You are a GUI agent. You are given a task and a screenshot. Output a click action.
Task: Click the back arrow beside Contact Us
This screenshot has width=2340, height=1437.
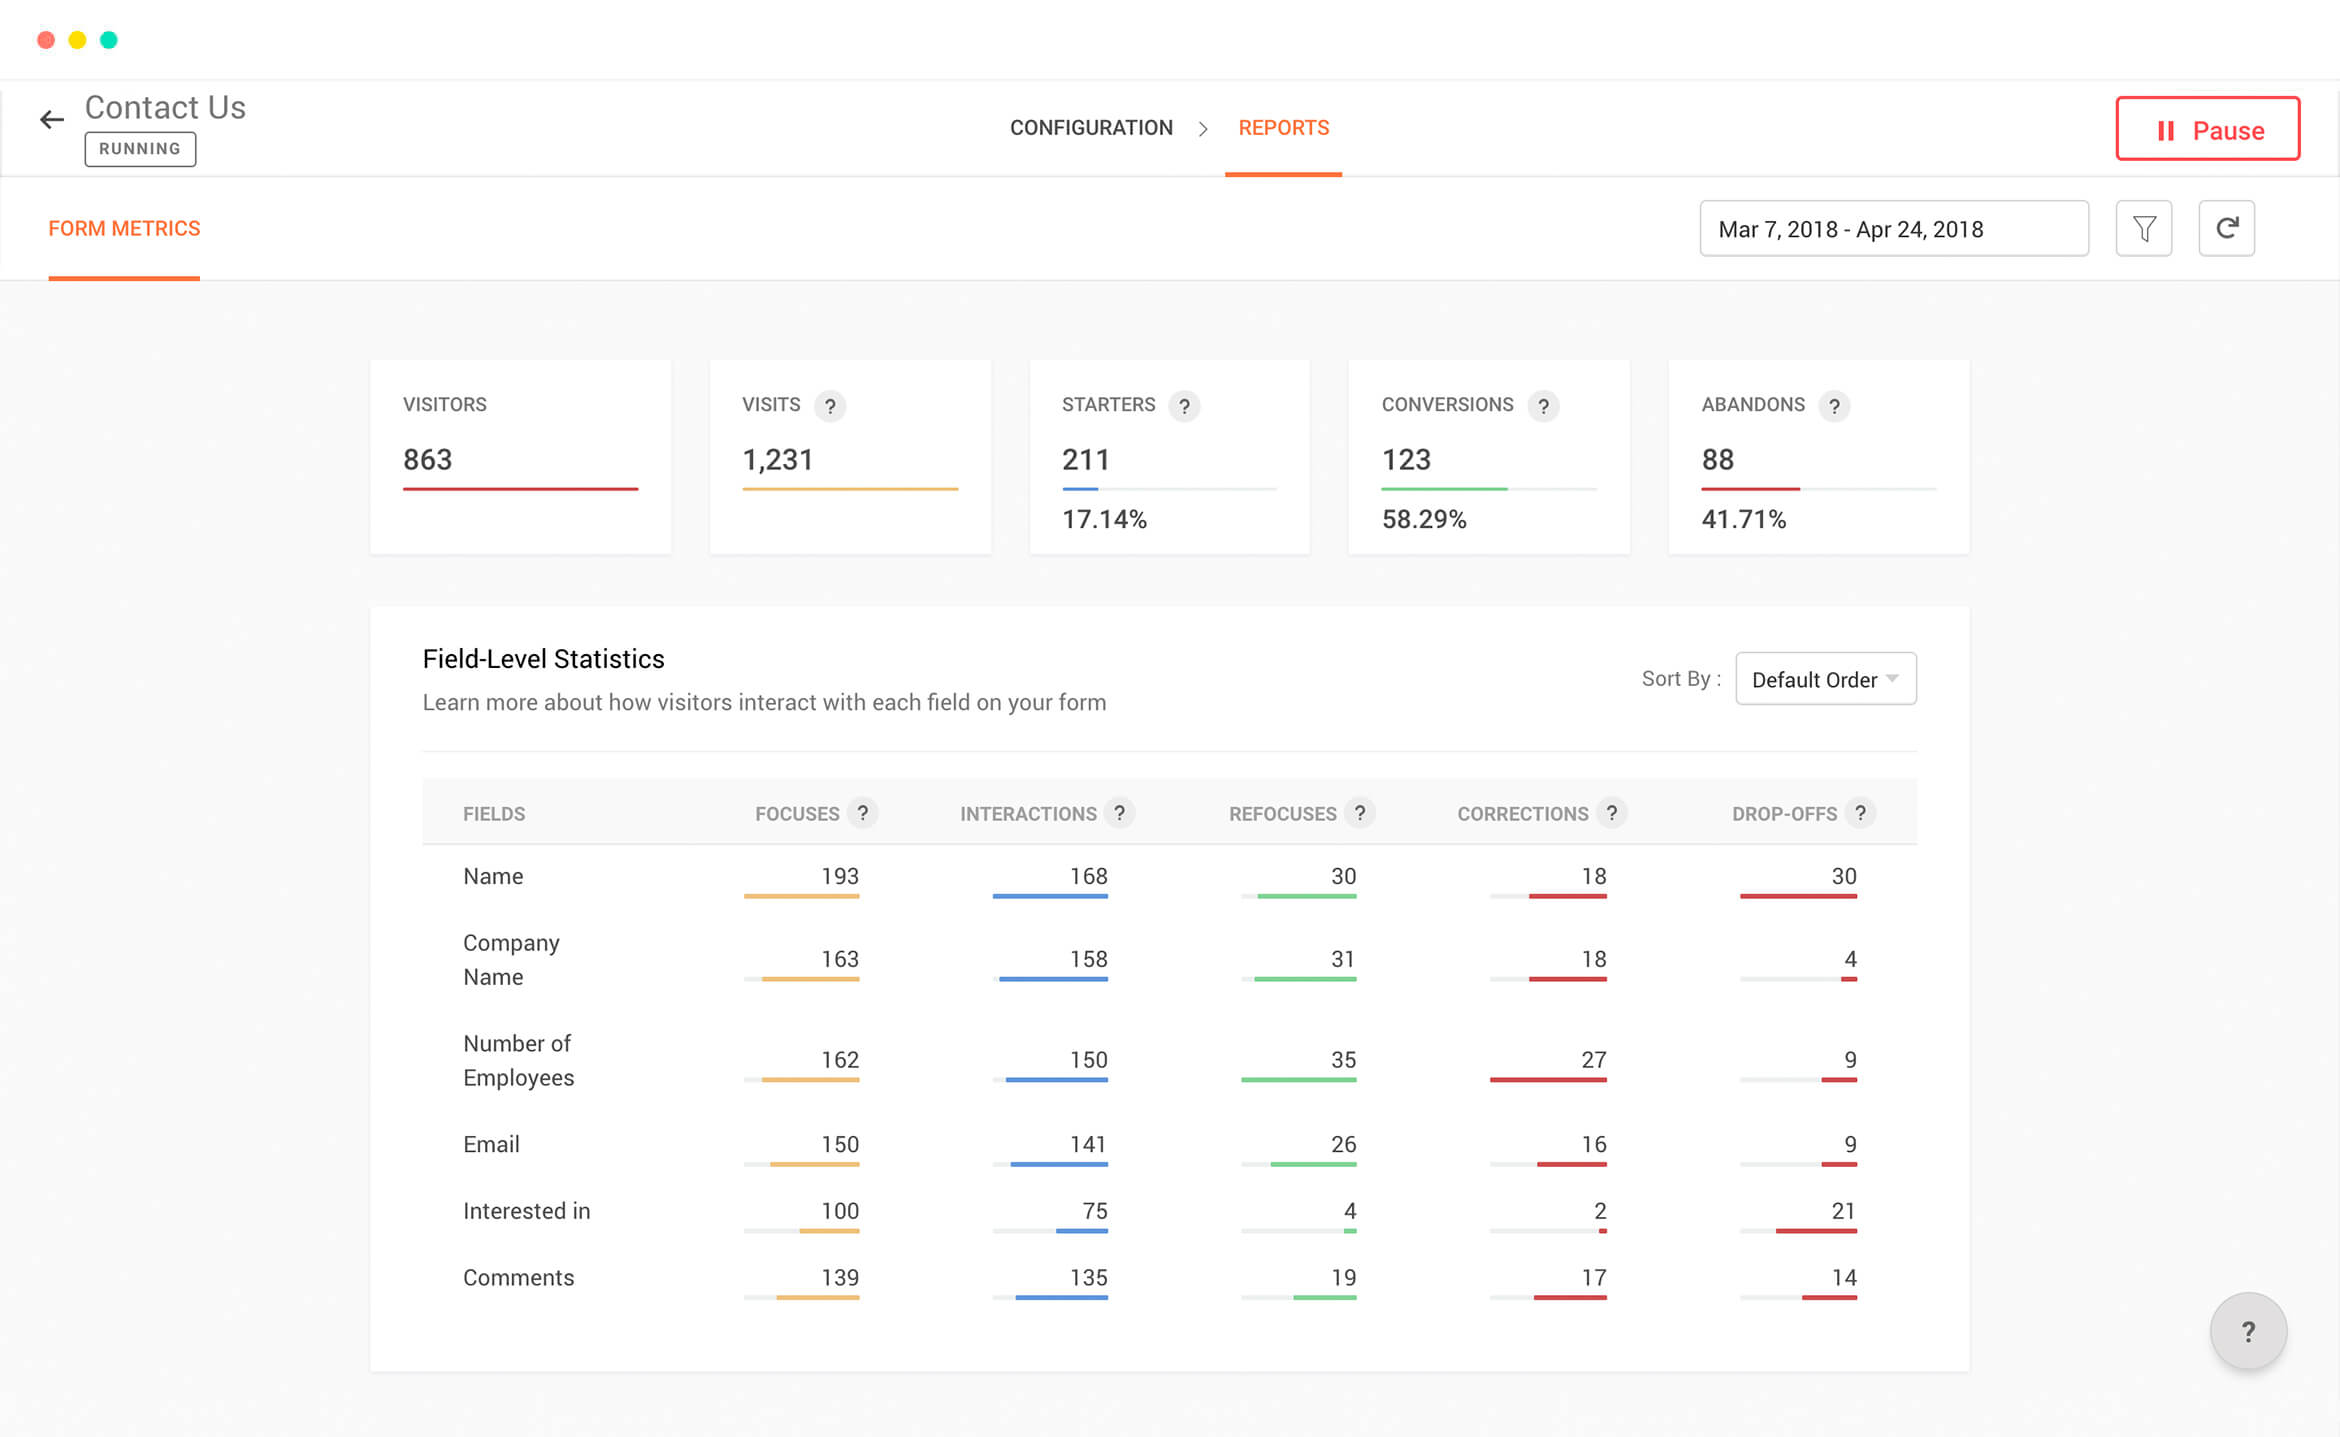click(52, 120)
